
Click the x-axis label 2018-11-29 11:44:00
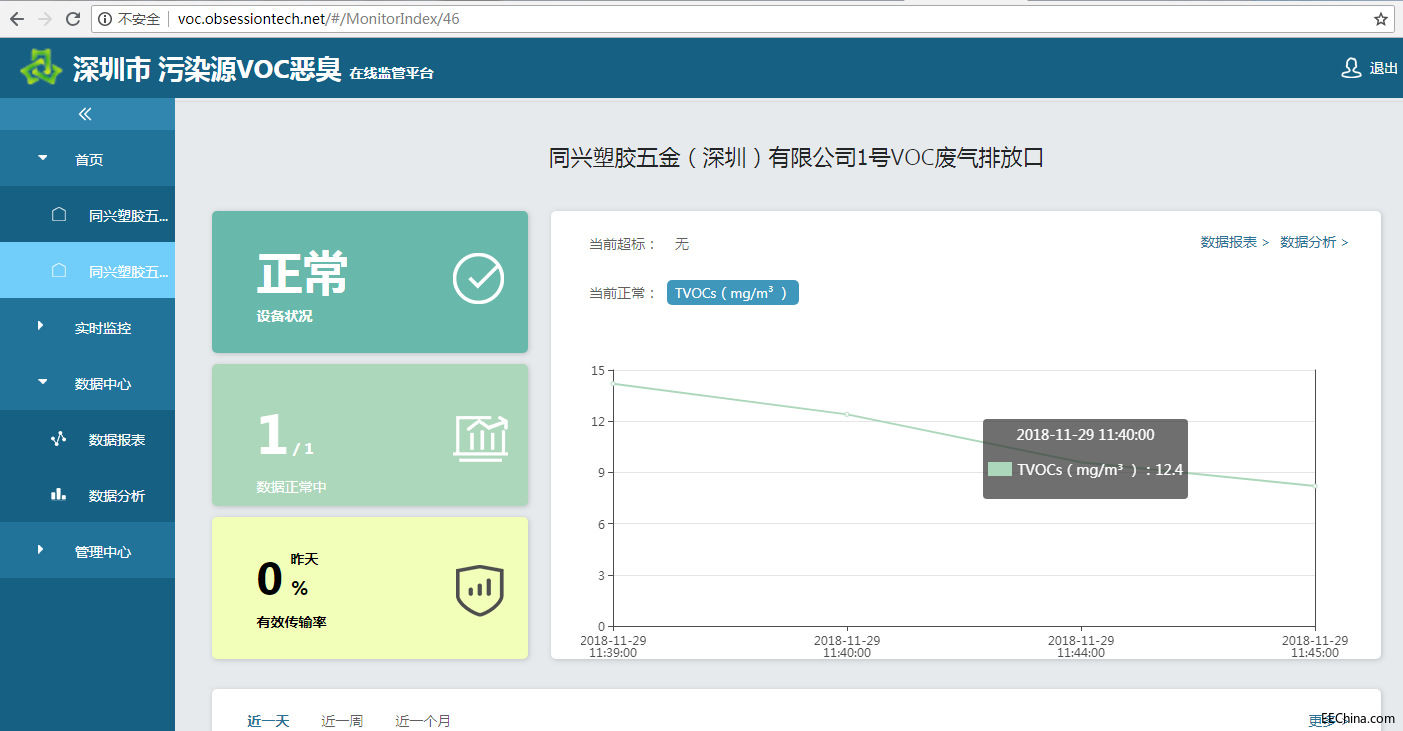1081,646
